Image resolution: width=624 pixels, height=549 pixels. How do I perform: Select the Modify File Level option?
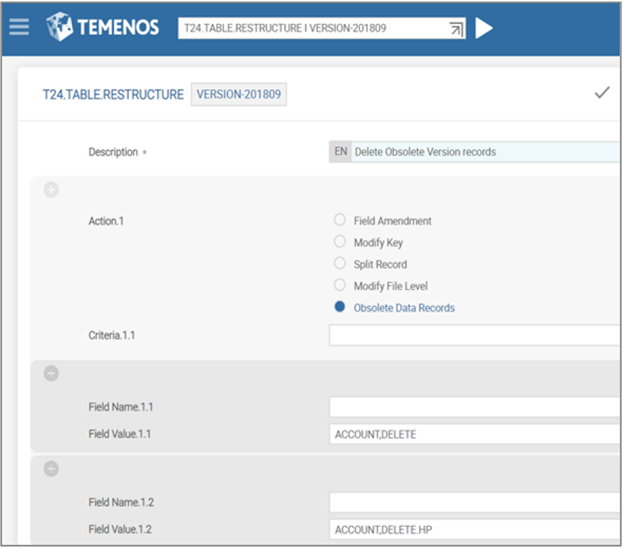[x=340, y=286]
